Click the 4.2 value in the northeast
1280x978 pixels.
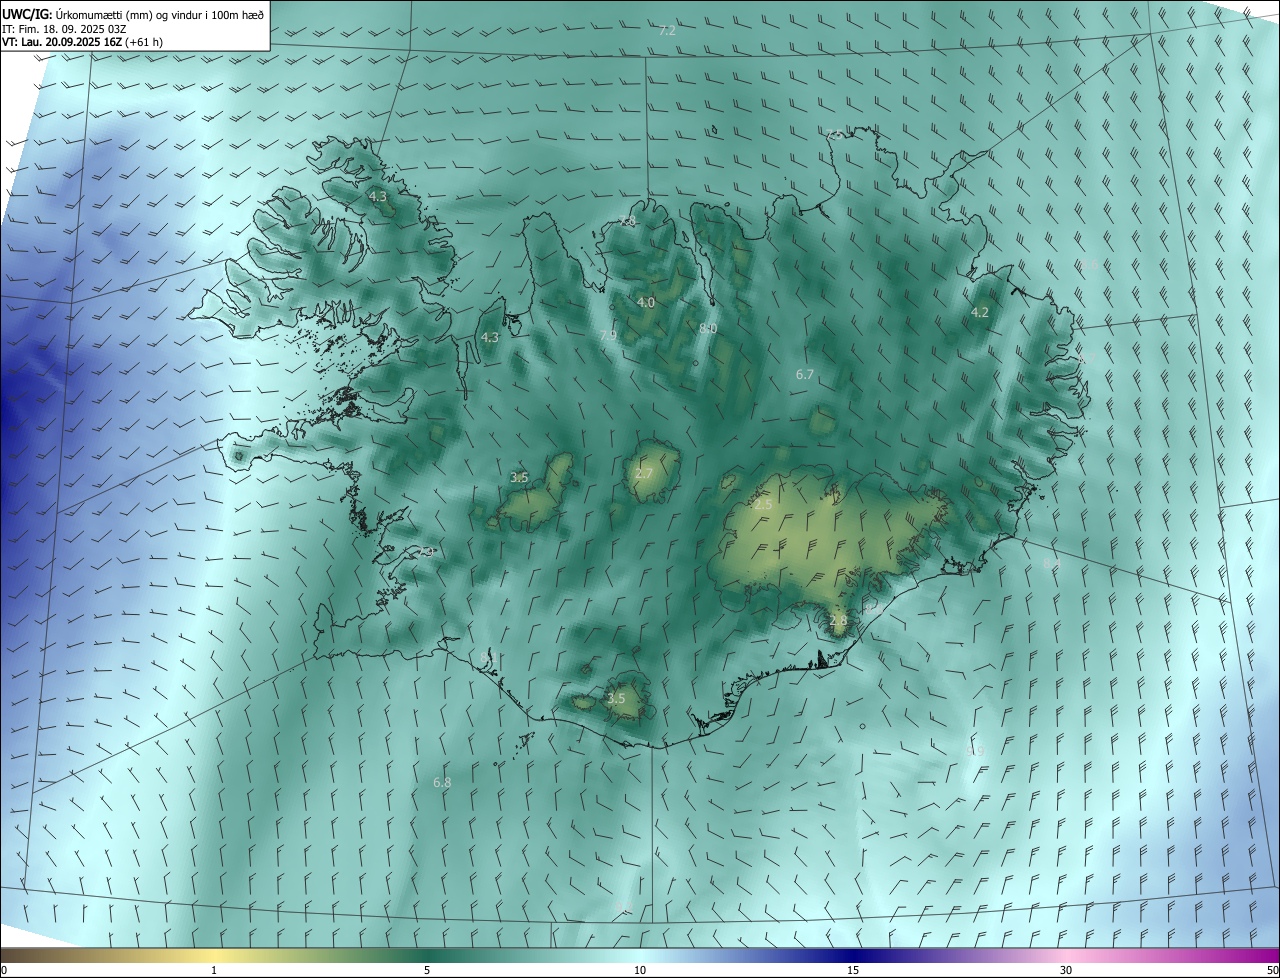click(980, 312)
